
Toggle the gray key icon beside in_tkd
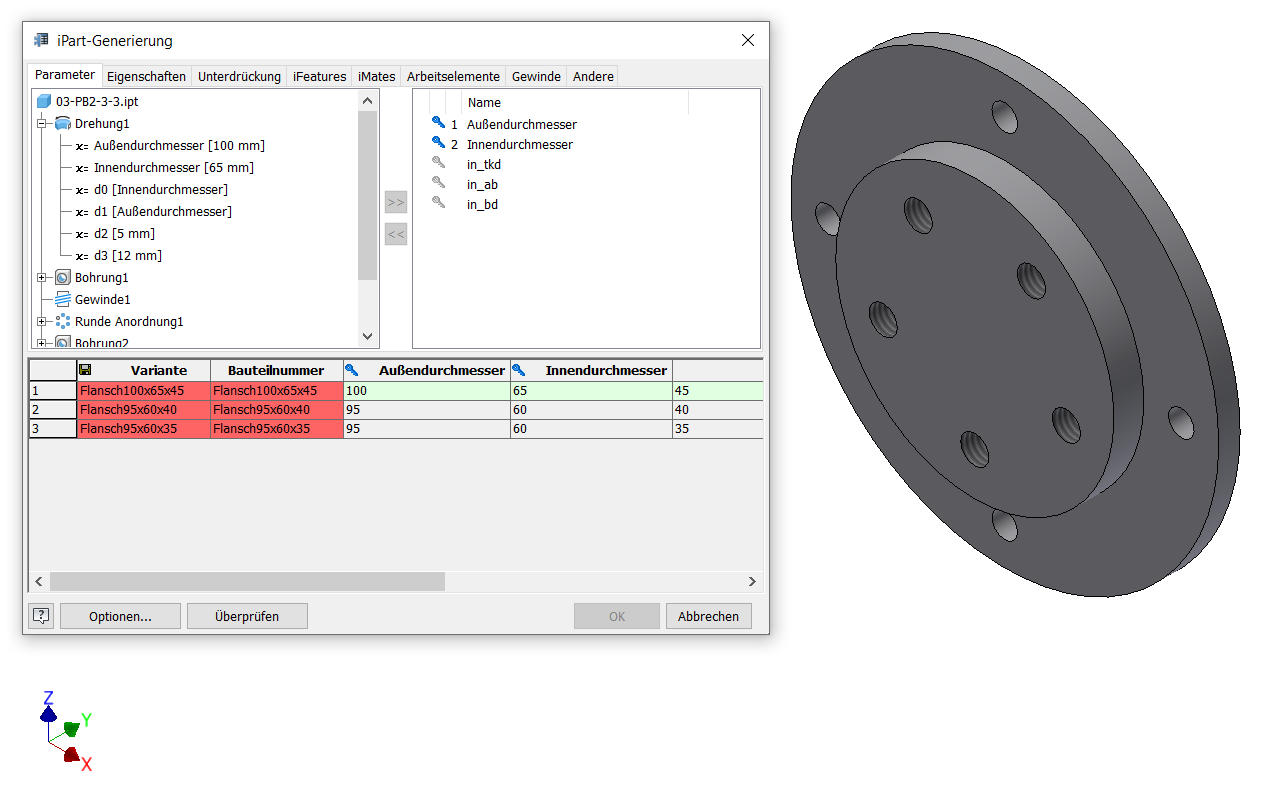coord(438,162)
